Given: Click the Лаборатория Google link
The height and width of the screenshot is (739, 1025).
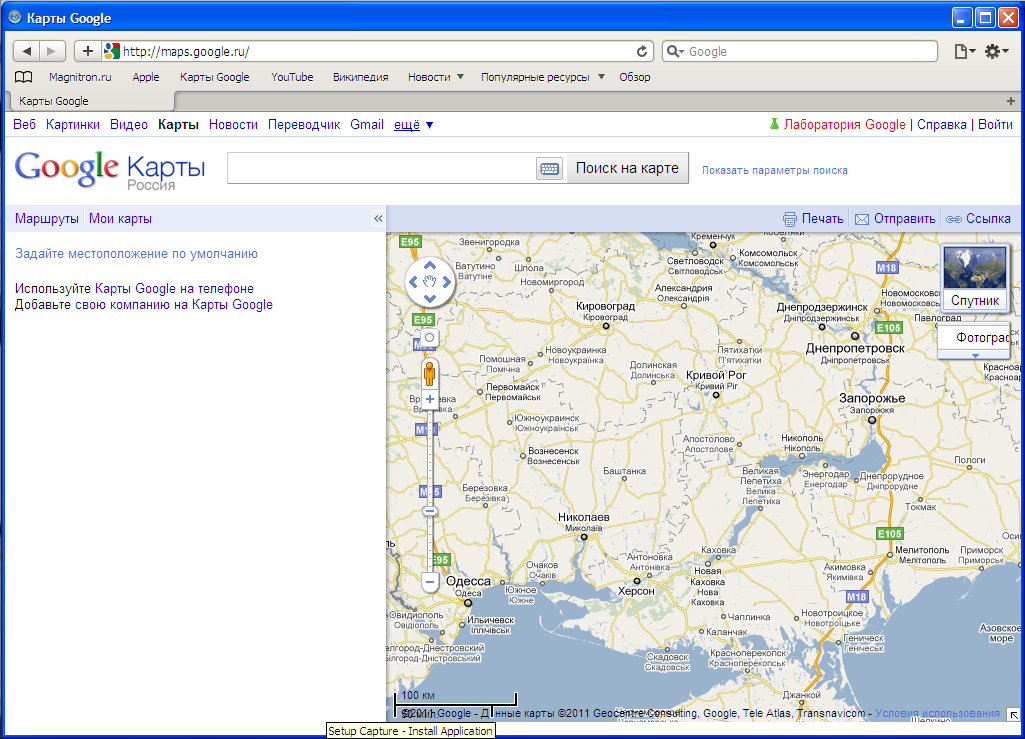Looking at the screenshot, I should click(844, 124).
